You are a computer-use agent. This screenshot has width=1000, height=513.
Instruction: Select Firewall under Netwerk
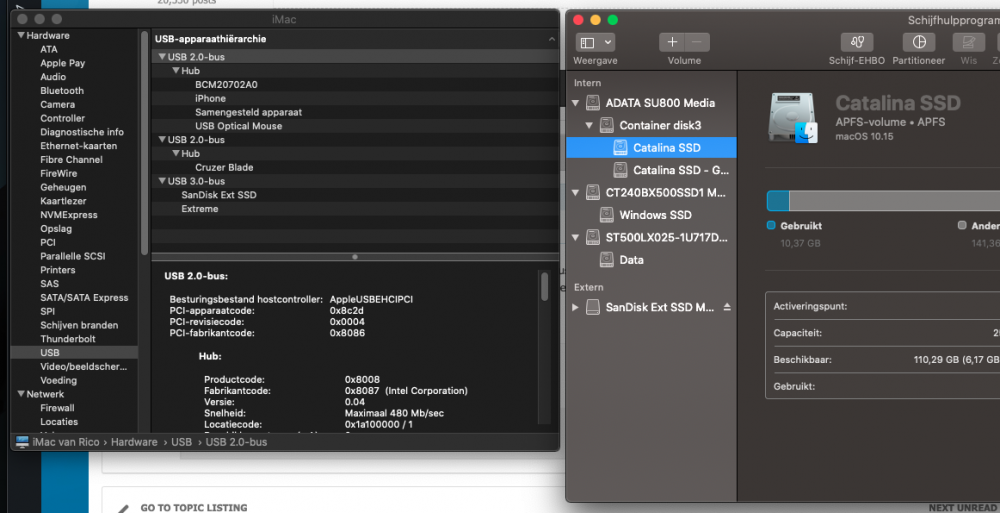click(57, 408)
